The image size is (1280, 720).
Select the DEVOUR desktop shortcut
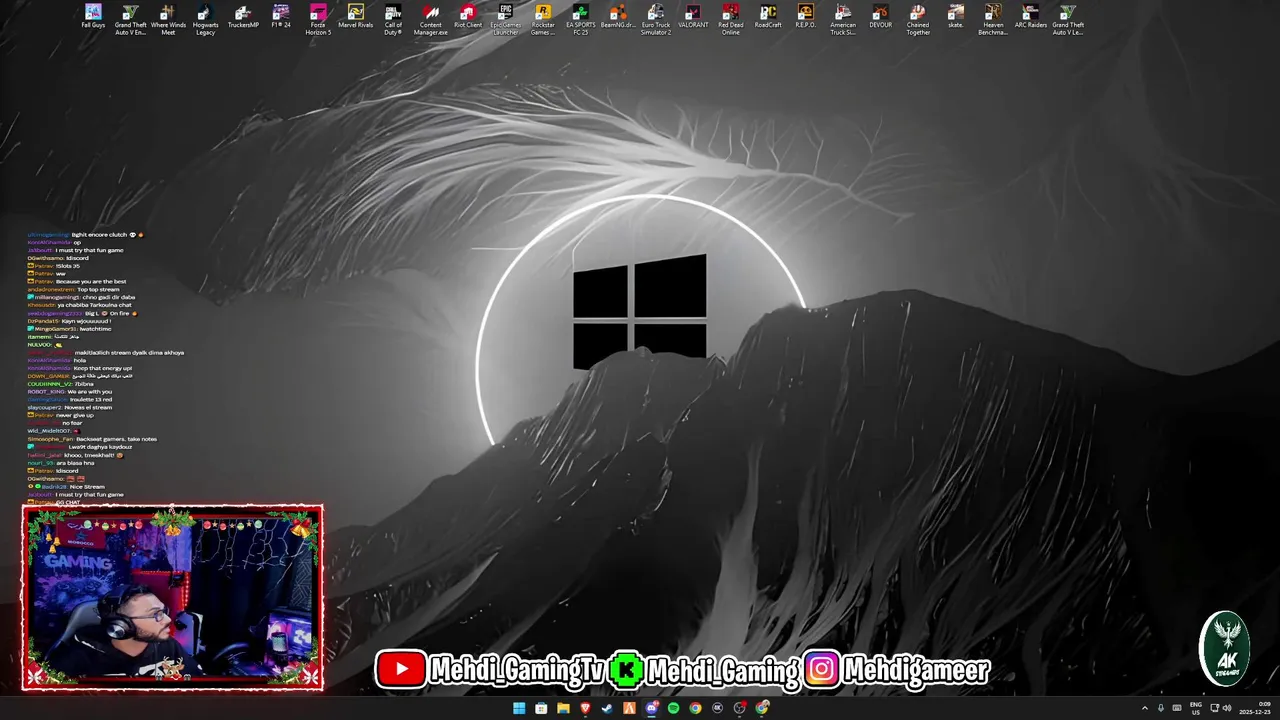tap(880, 17)
